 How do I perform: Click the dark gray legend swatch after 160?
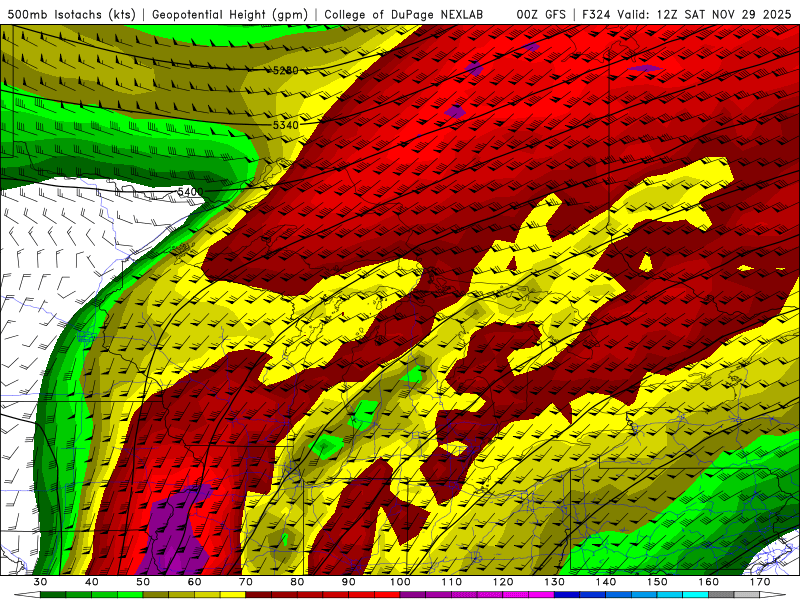(721, 595)
